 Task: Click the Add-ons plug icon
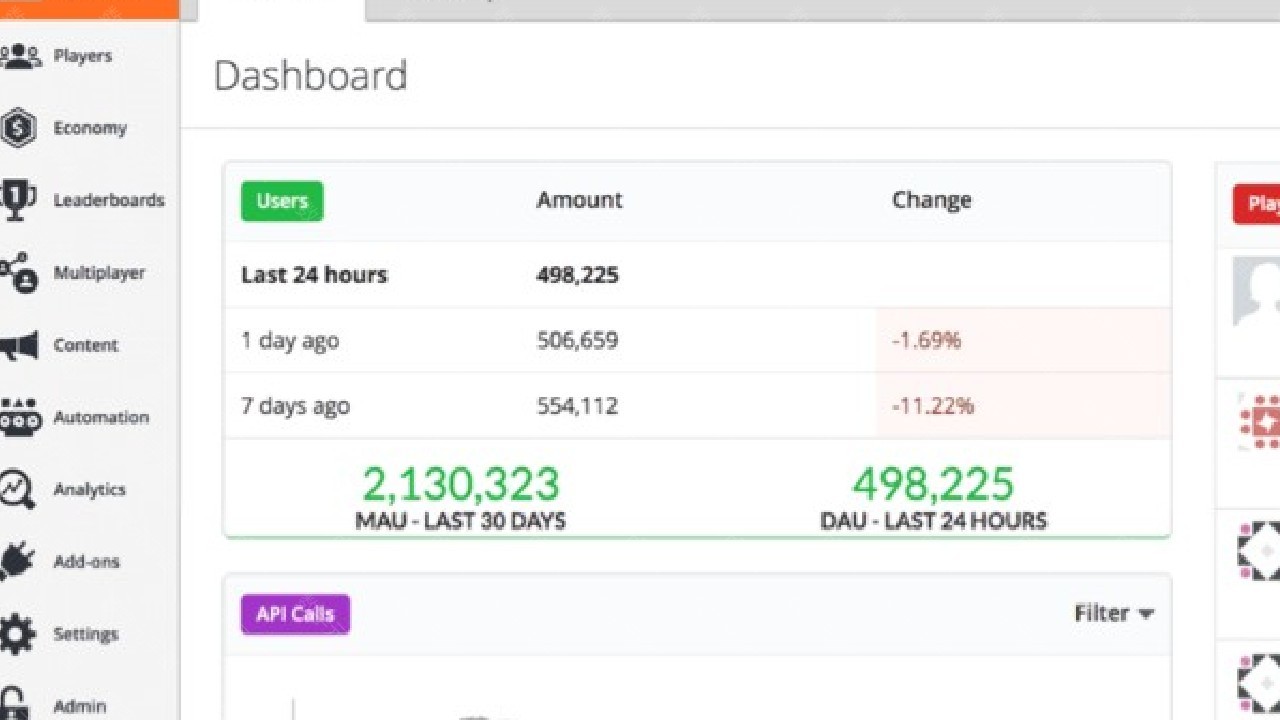(18, 561)
